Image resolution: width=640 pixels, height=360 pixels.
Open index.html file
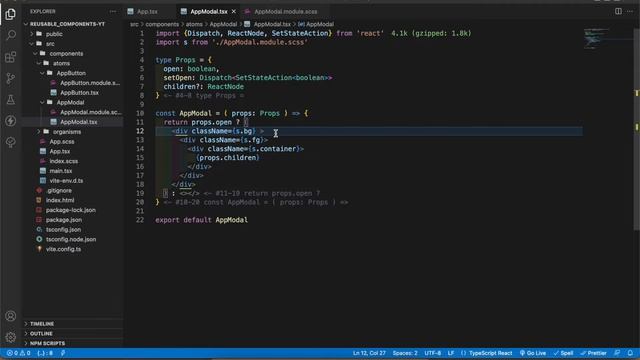click(60, 200)
